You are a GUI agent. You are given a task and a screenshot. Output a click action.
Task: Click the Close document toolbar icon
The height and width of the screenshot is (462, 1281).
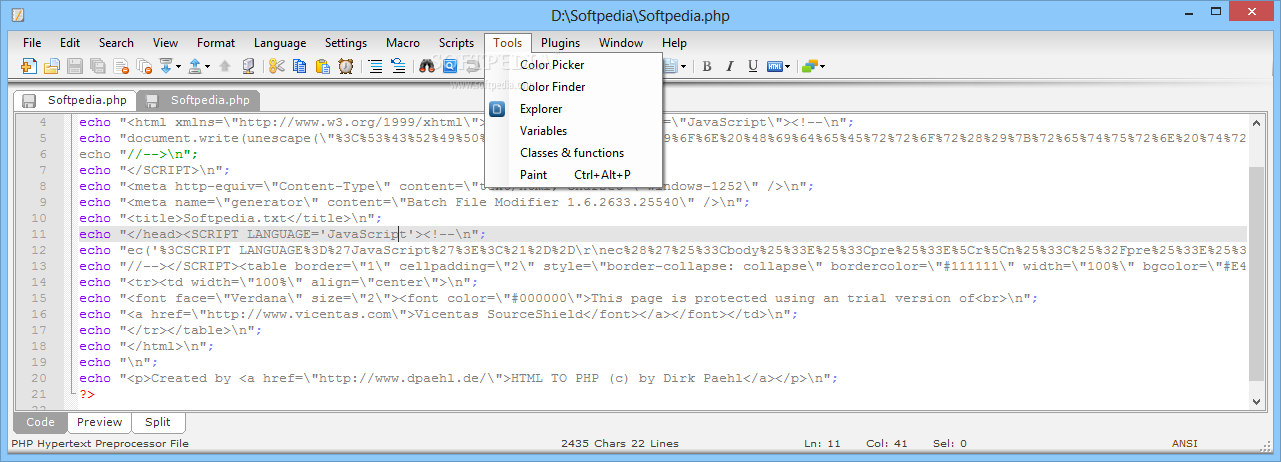(x=121, y=66)
